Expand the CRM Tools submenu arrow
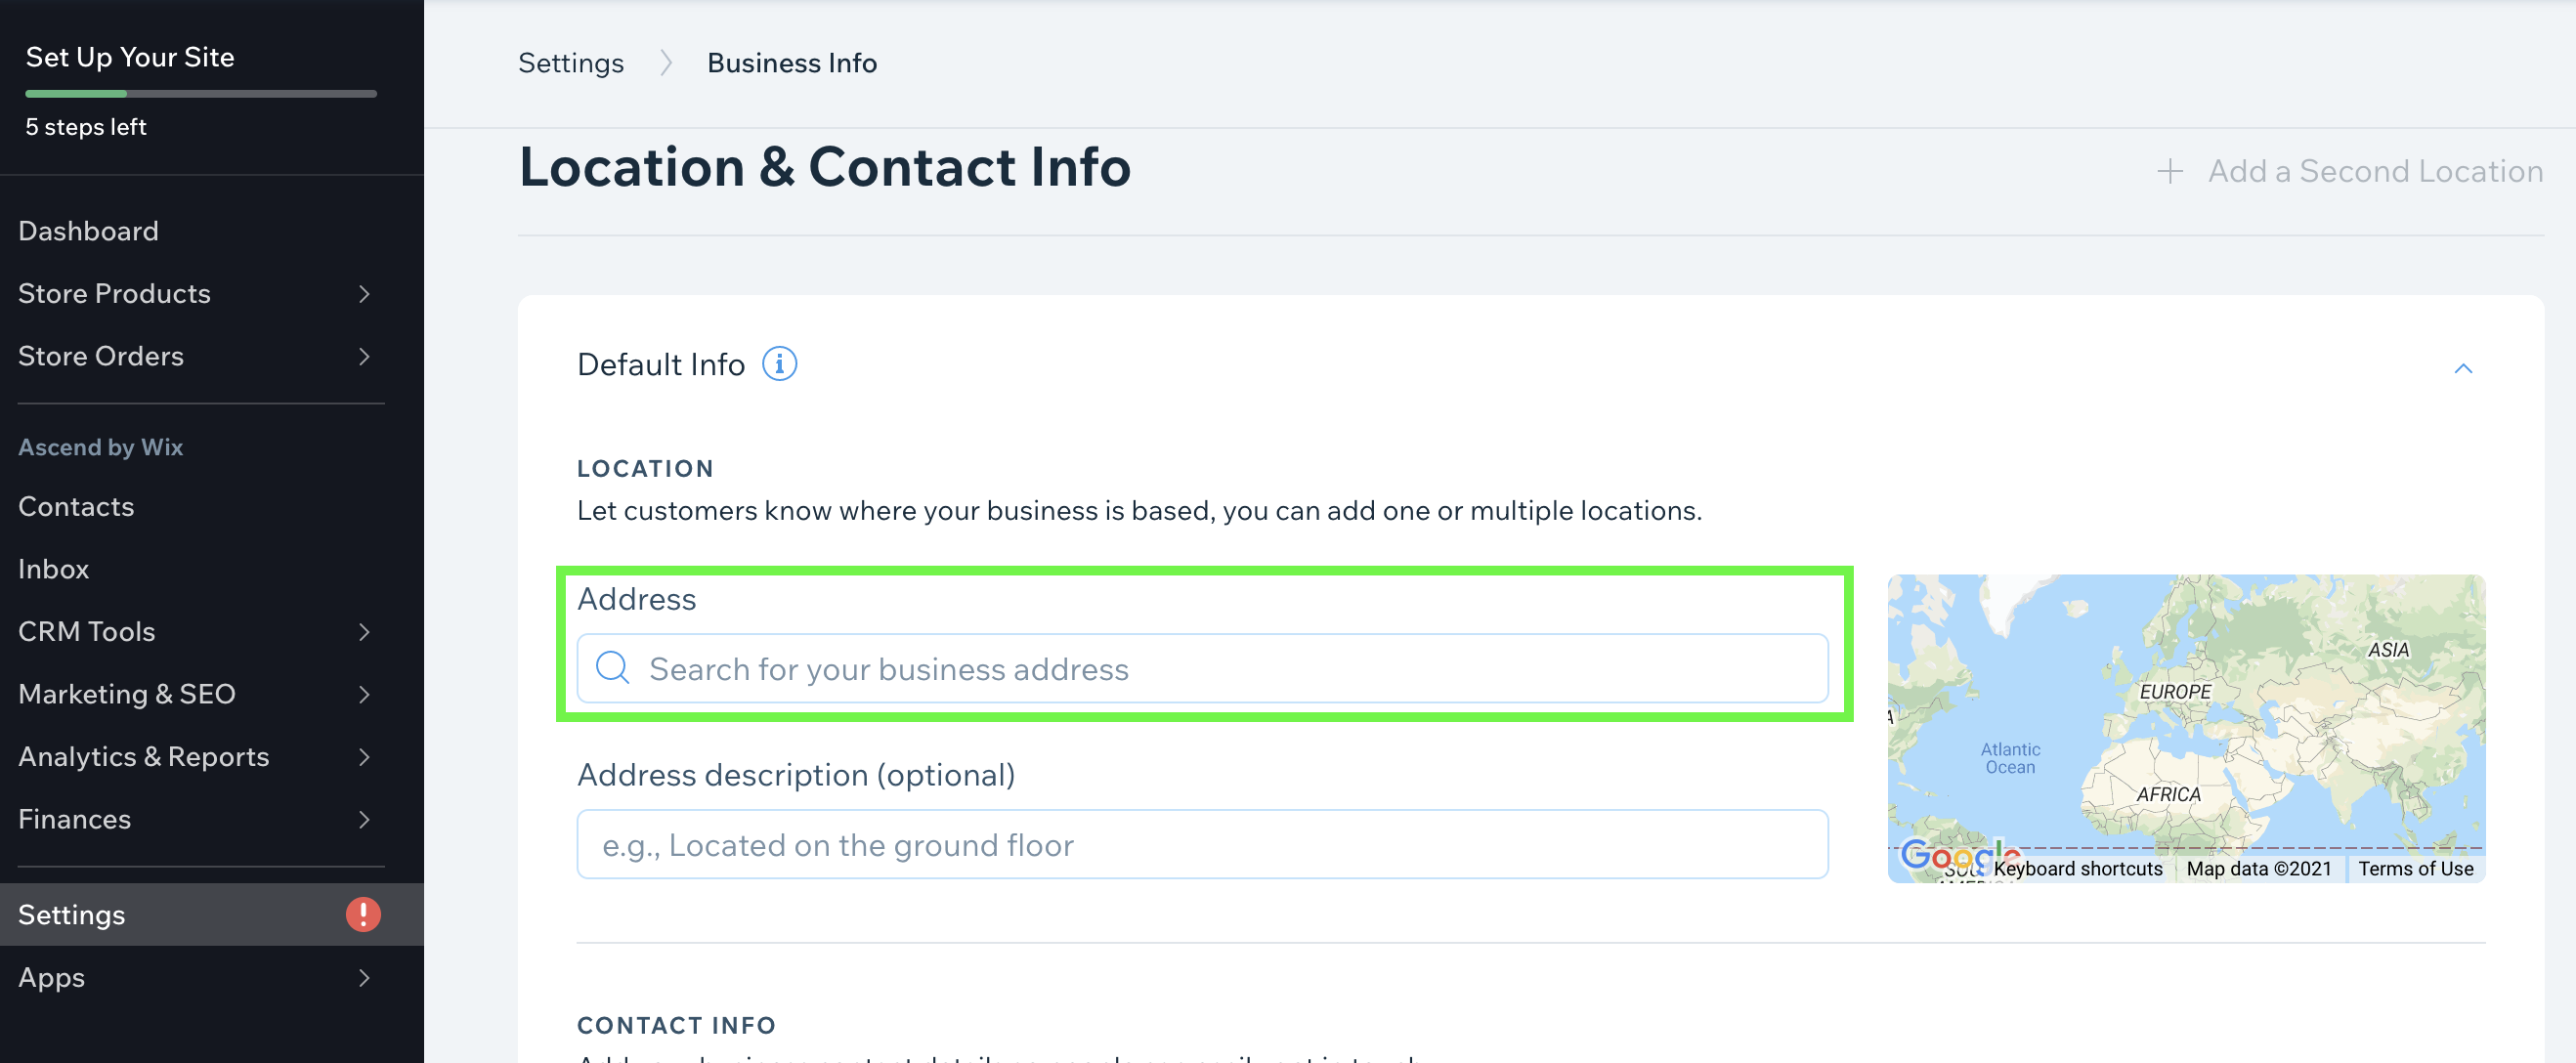This screenshot has width=2576, height=1063. 364,632
